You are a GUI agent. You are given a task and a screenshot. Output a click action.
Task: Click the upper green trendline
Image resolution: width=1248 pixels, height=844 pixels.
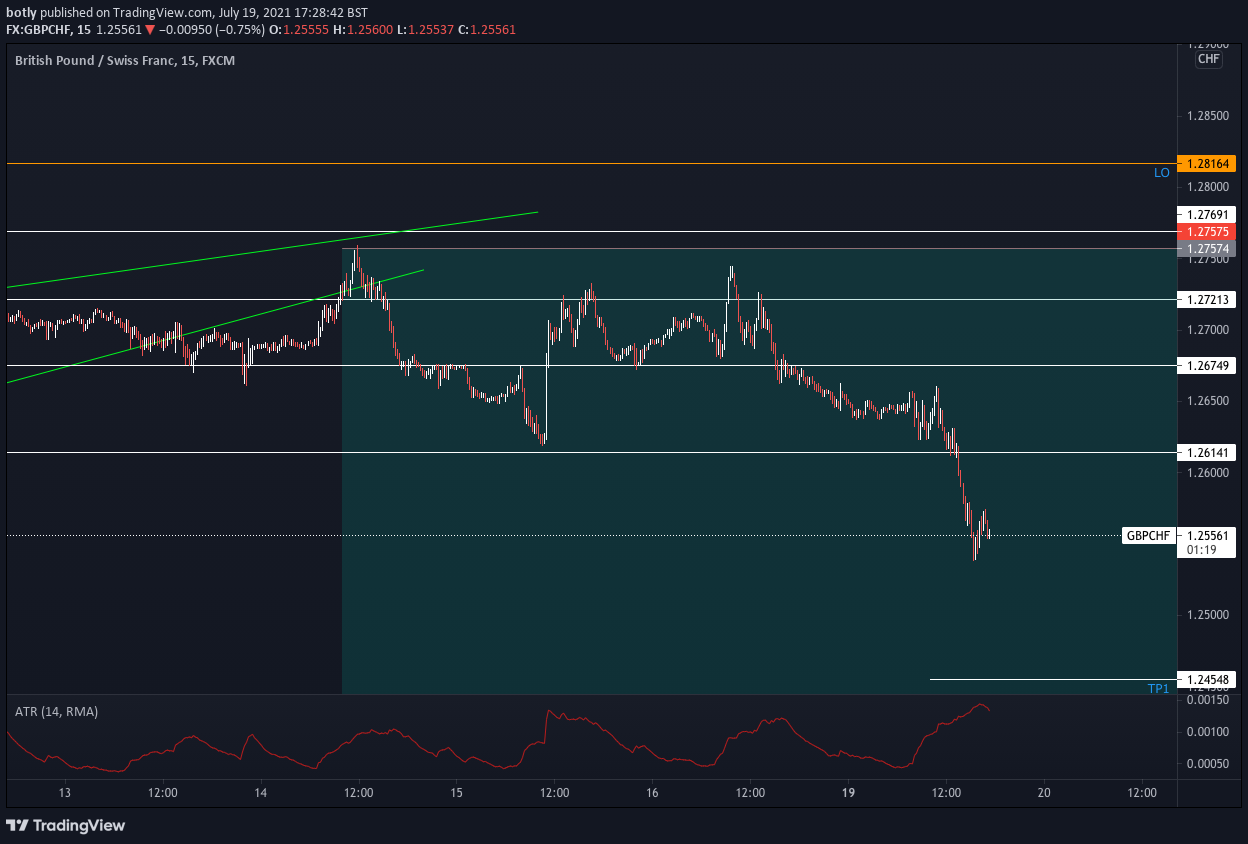pyautogui.click(x=272, y=250)
